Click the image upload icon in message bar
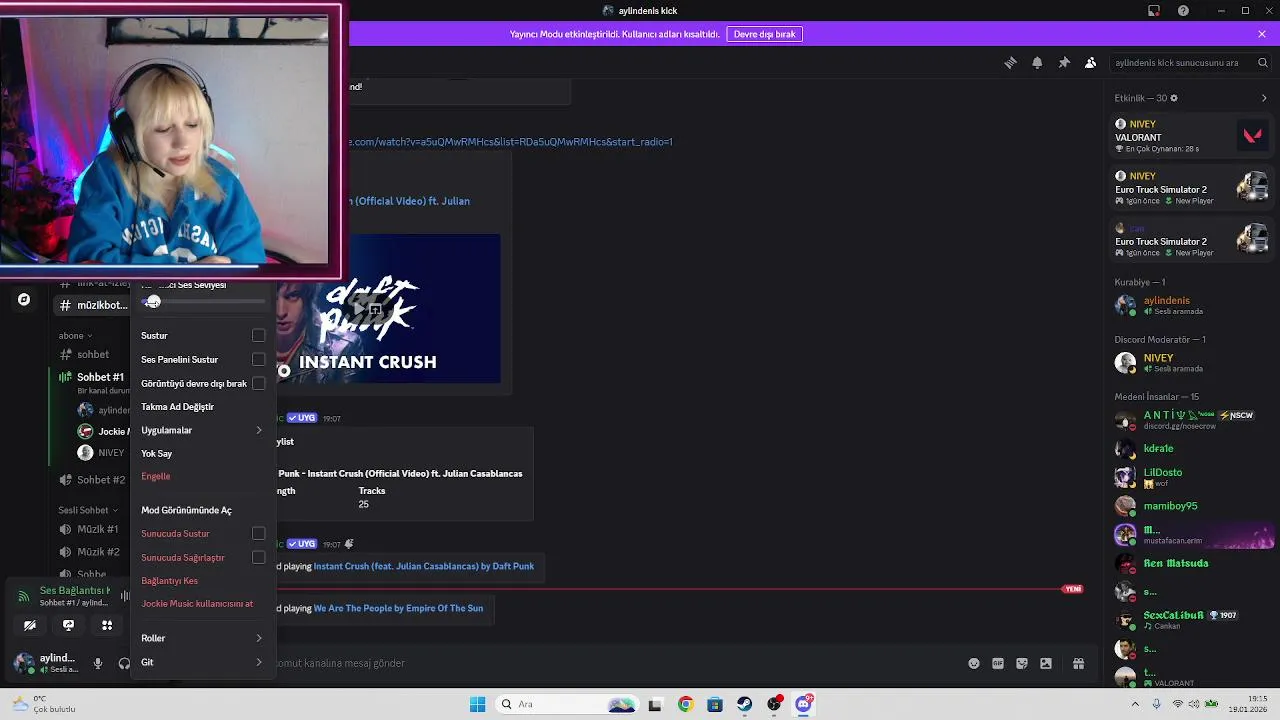The width and height of the screenshot is (1280, 720). (1046, 663)
